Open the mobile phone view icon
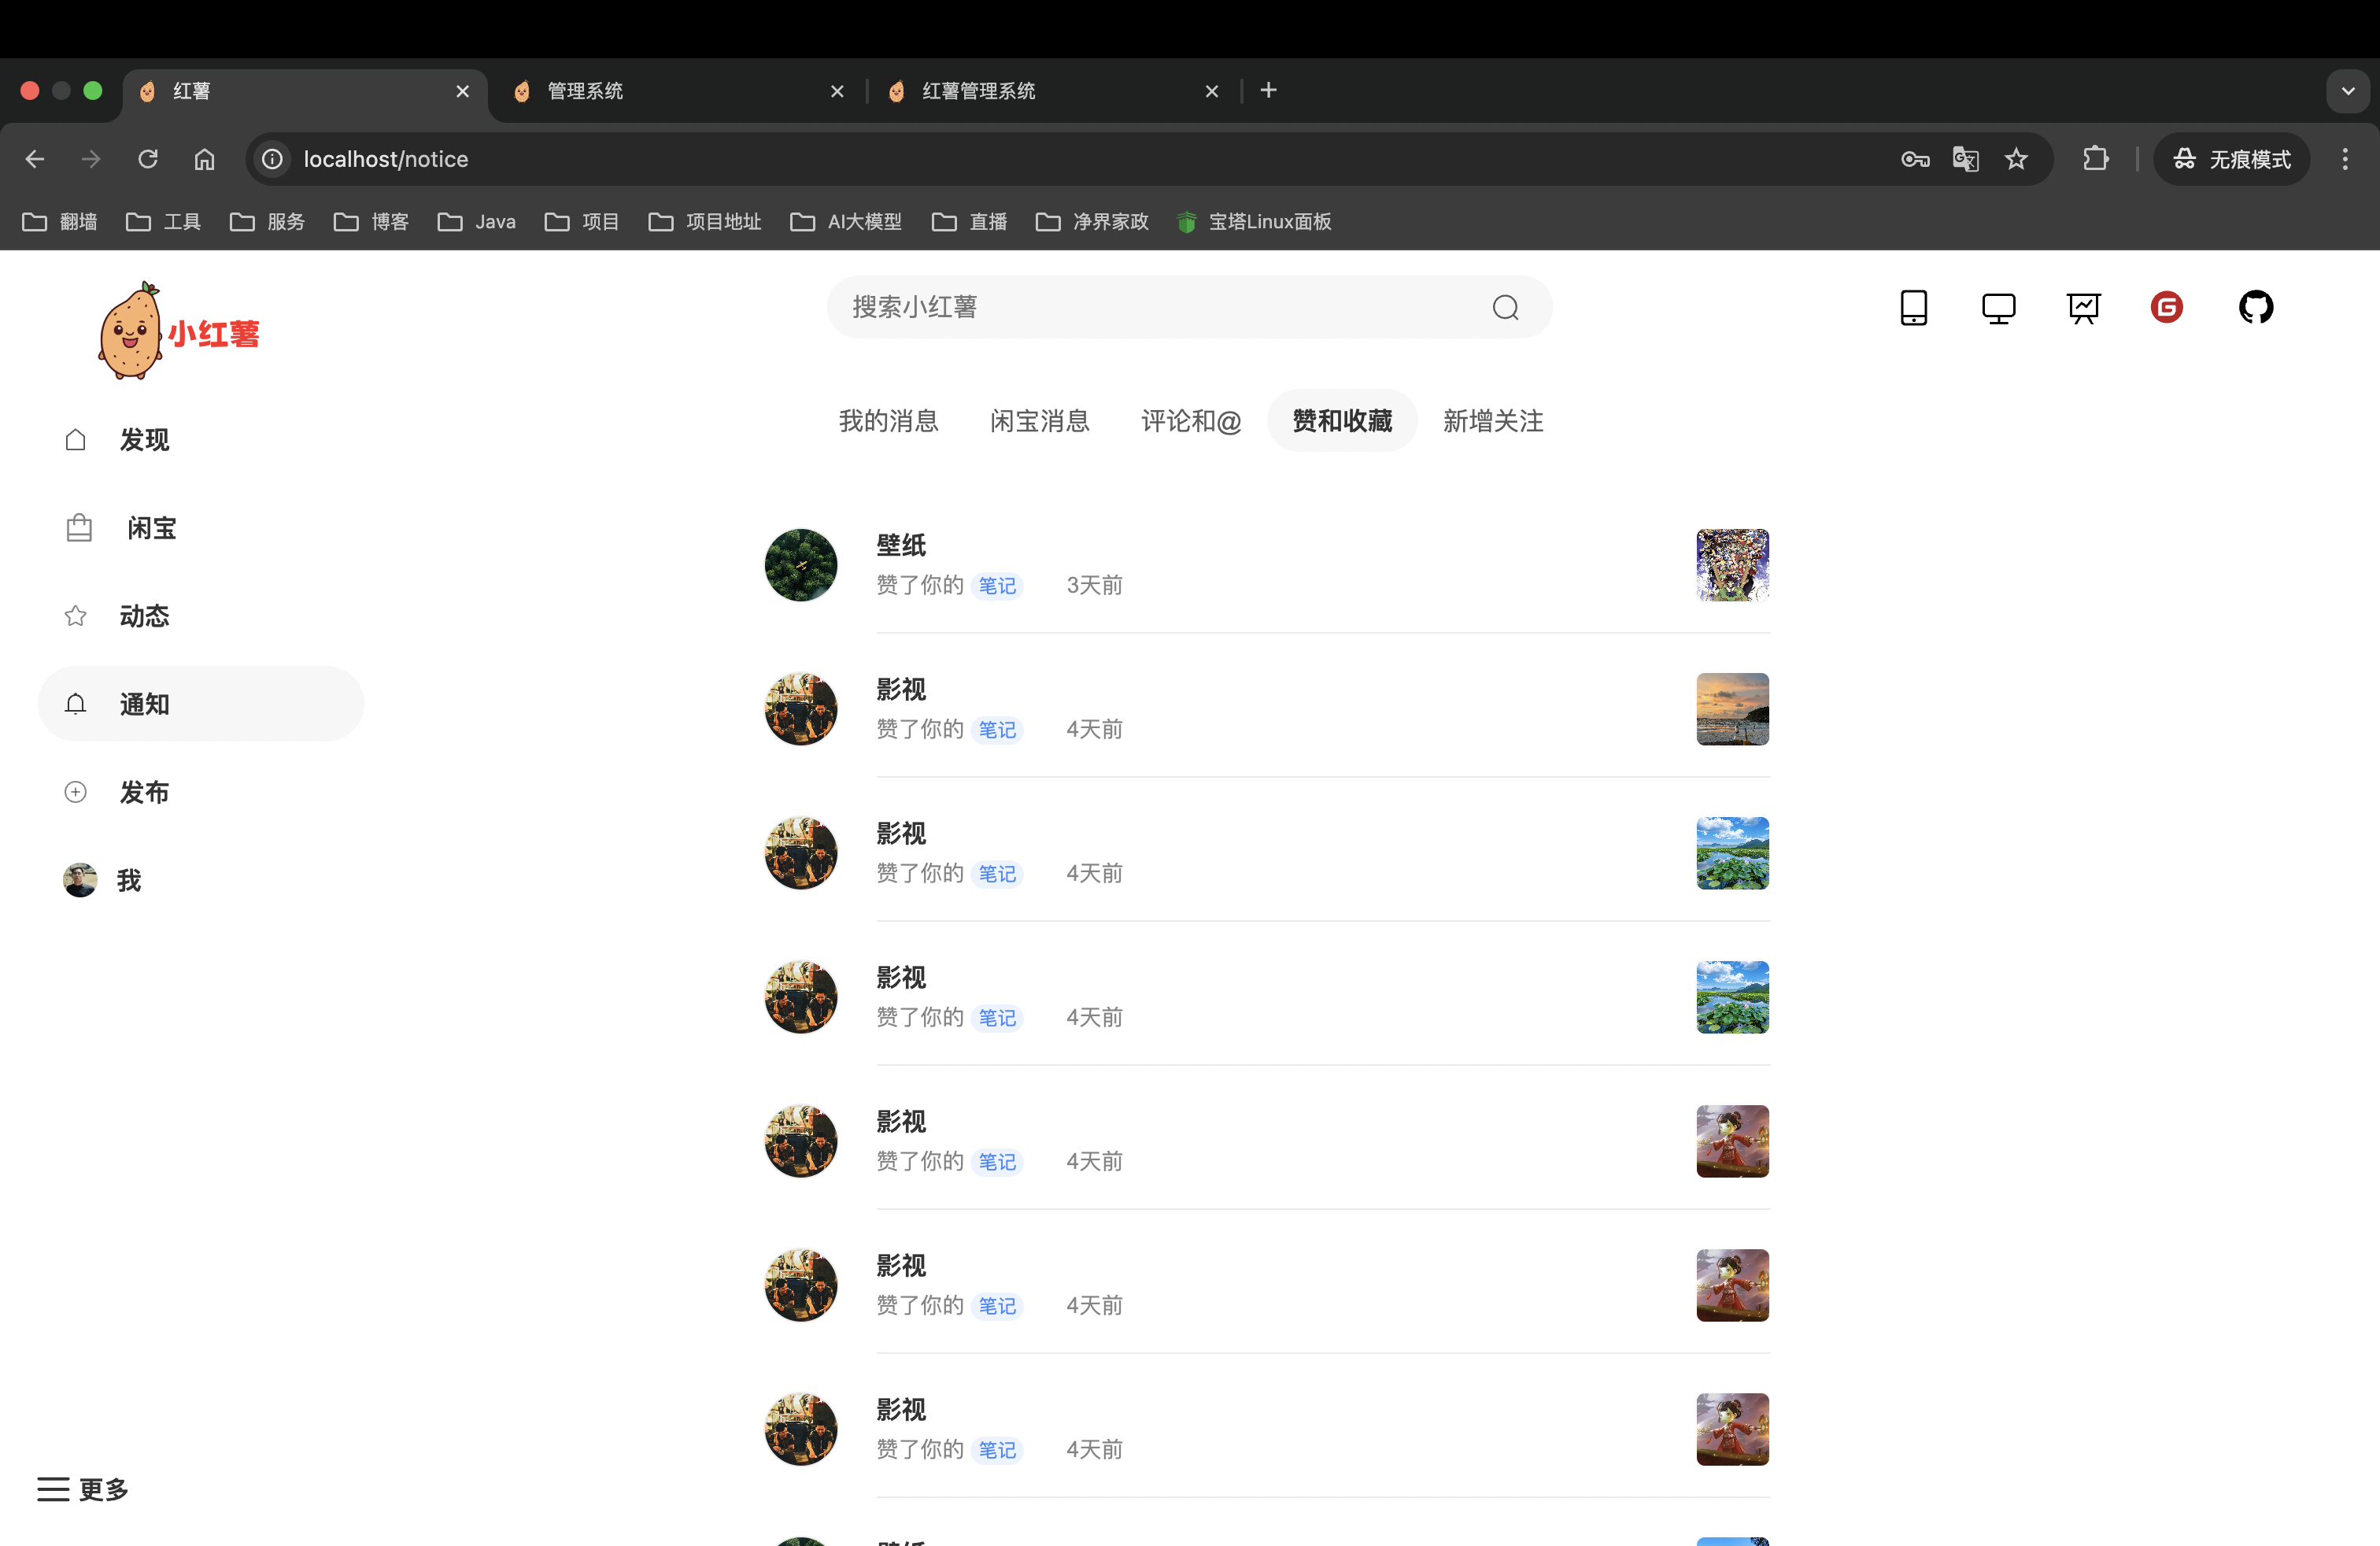2380x1546 pixels. point(1913,307)
